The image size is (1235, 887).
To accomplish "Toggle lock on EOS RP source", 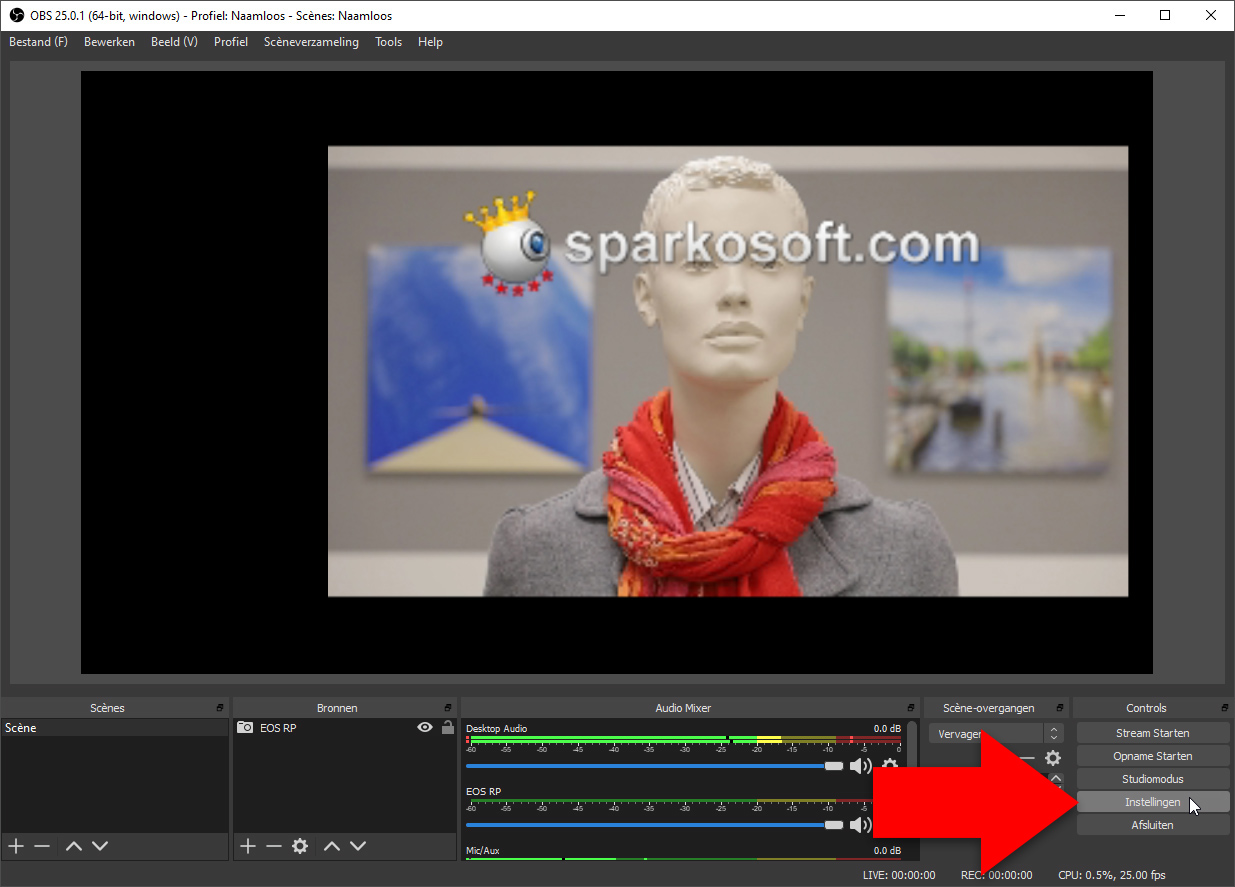I will point(448,728).
